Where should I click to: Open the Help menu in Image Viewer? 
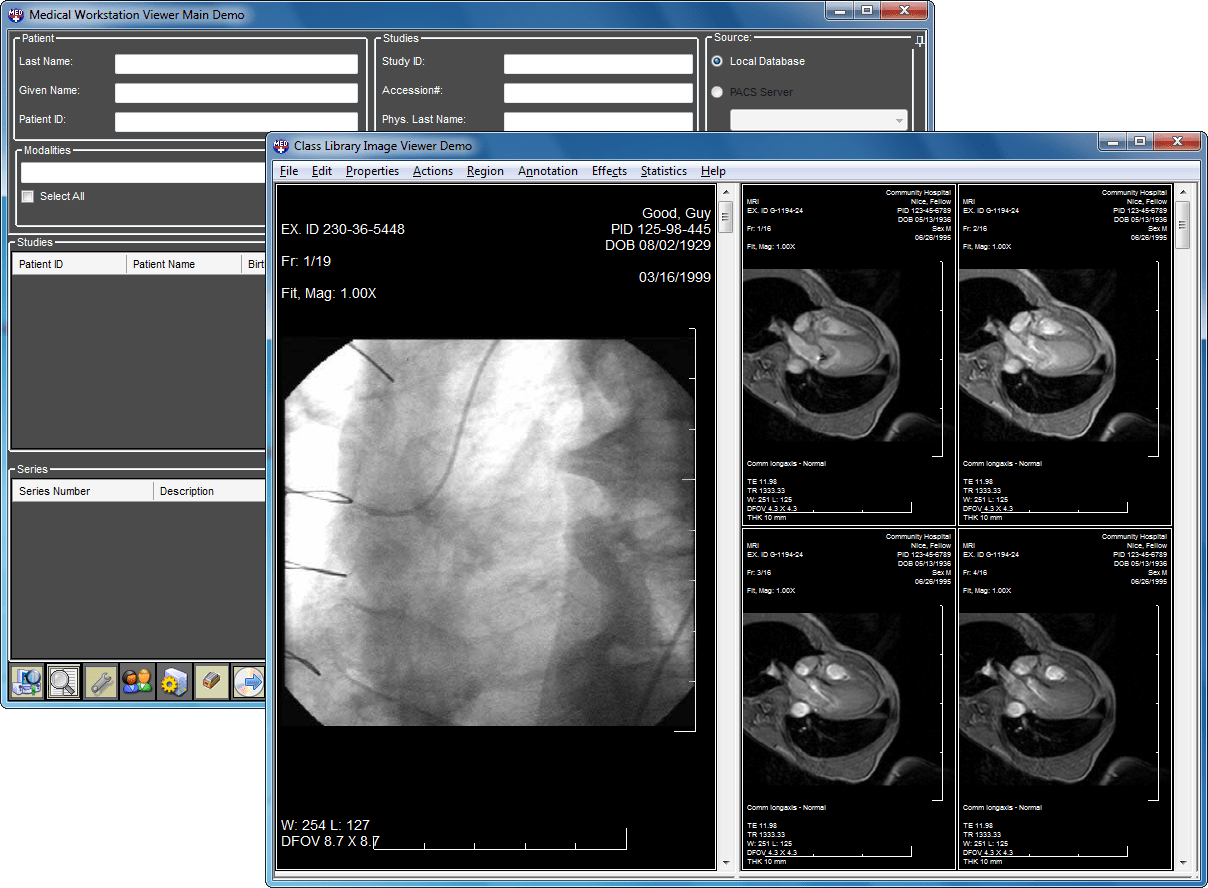pos(713,171)
